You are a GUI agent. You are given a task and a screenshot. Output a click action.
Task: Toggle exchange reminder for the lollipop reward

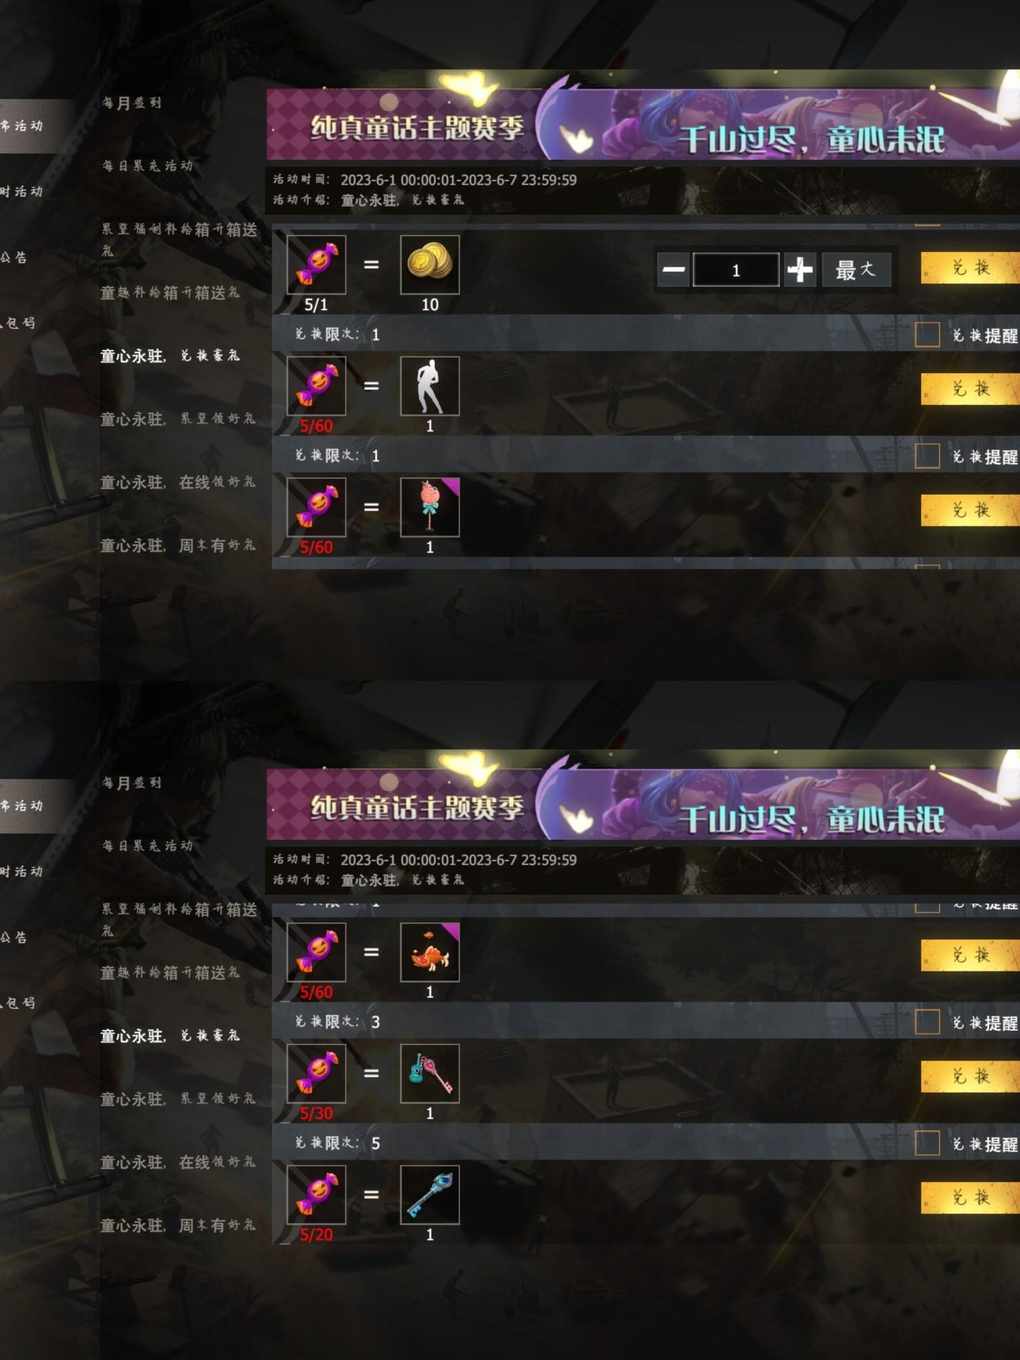[x=927, y=456]
